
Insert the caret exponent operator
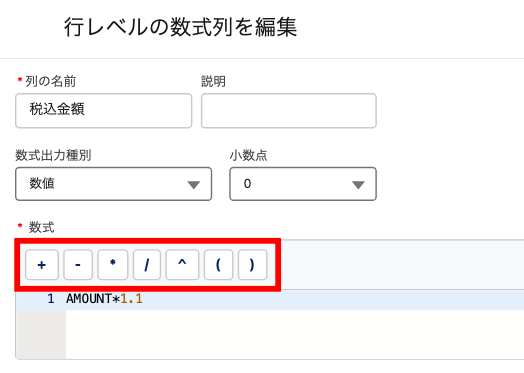(182, 265)
